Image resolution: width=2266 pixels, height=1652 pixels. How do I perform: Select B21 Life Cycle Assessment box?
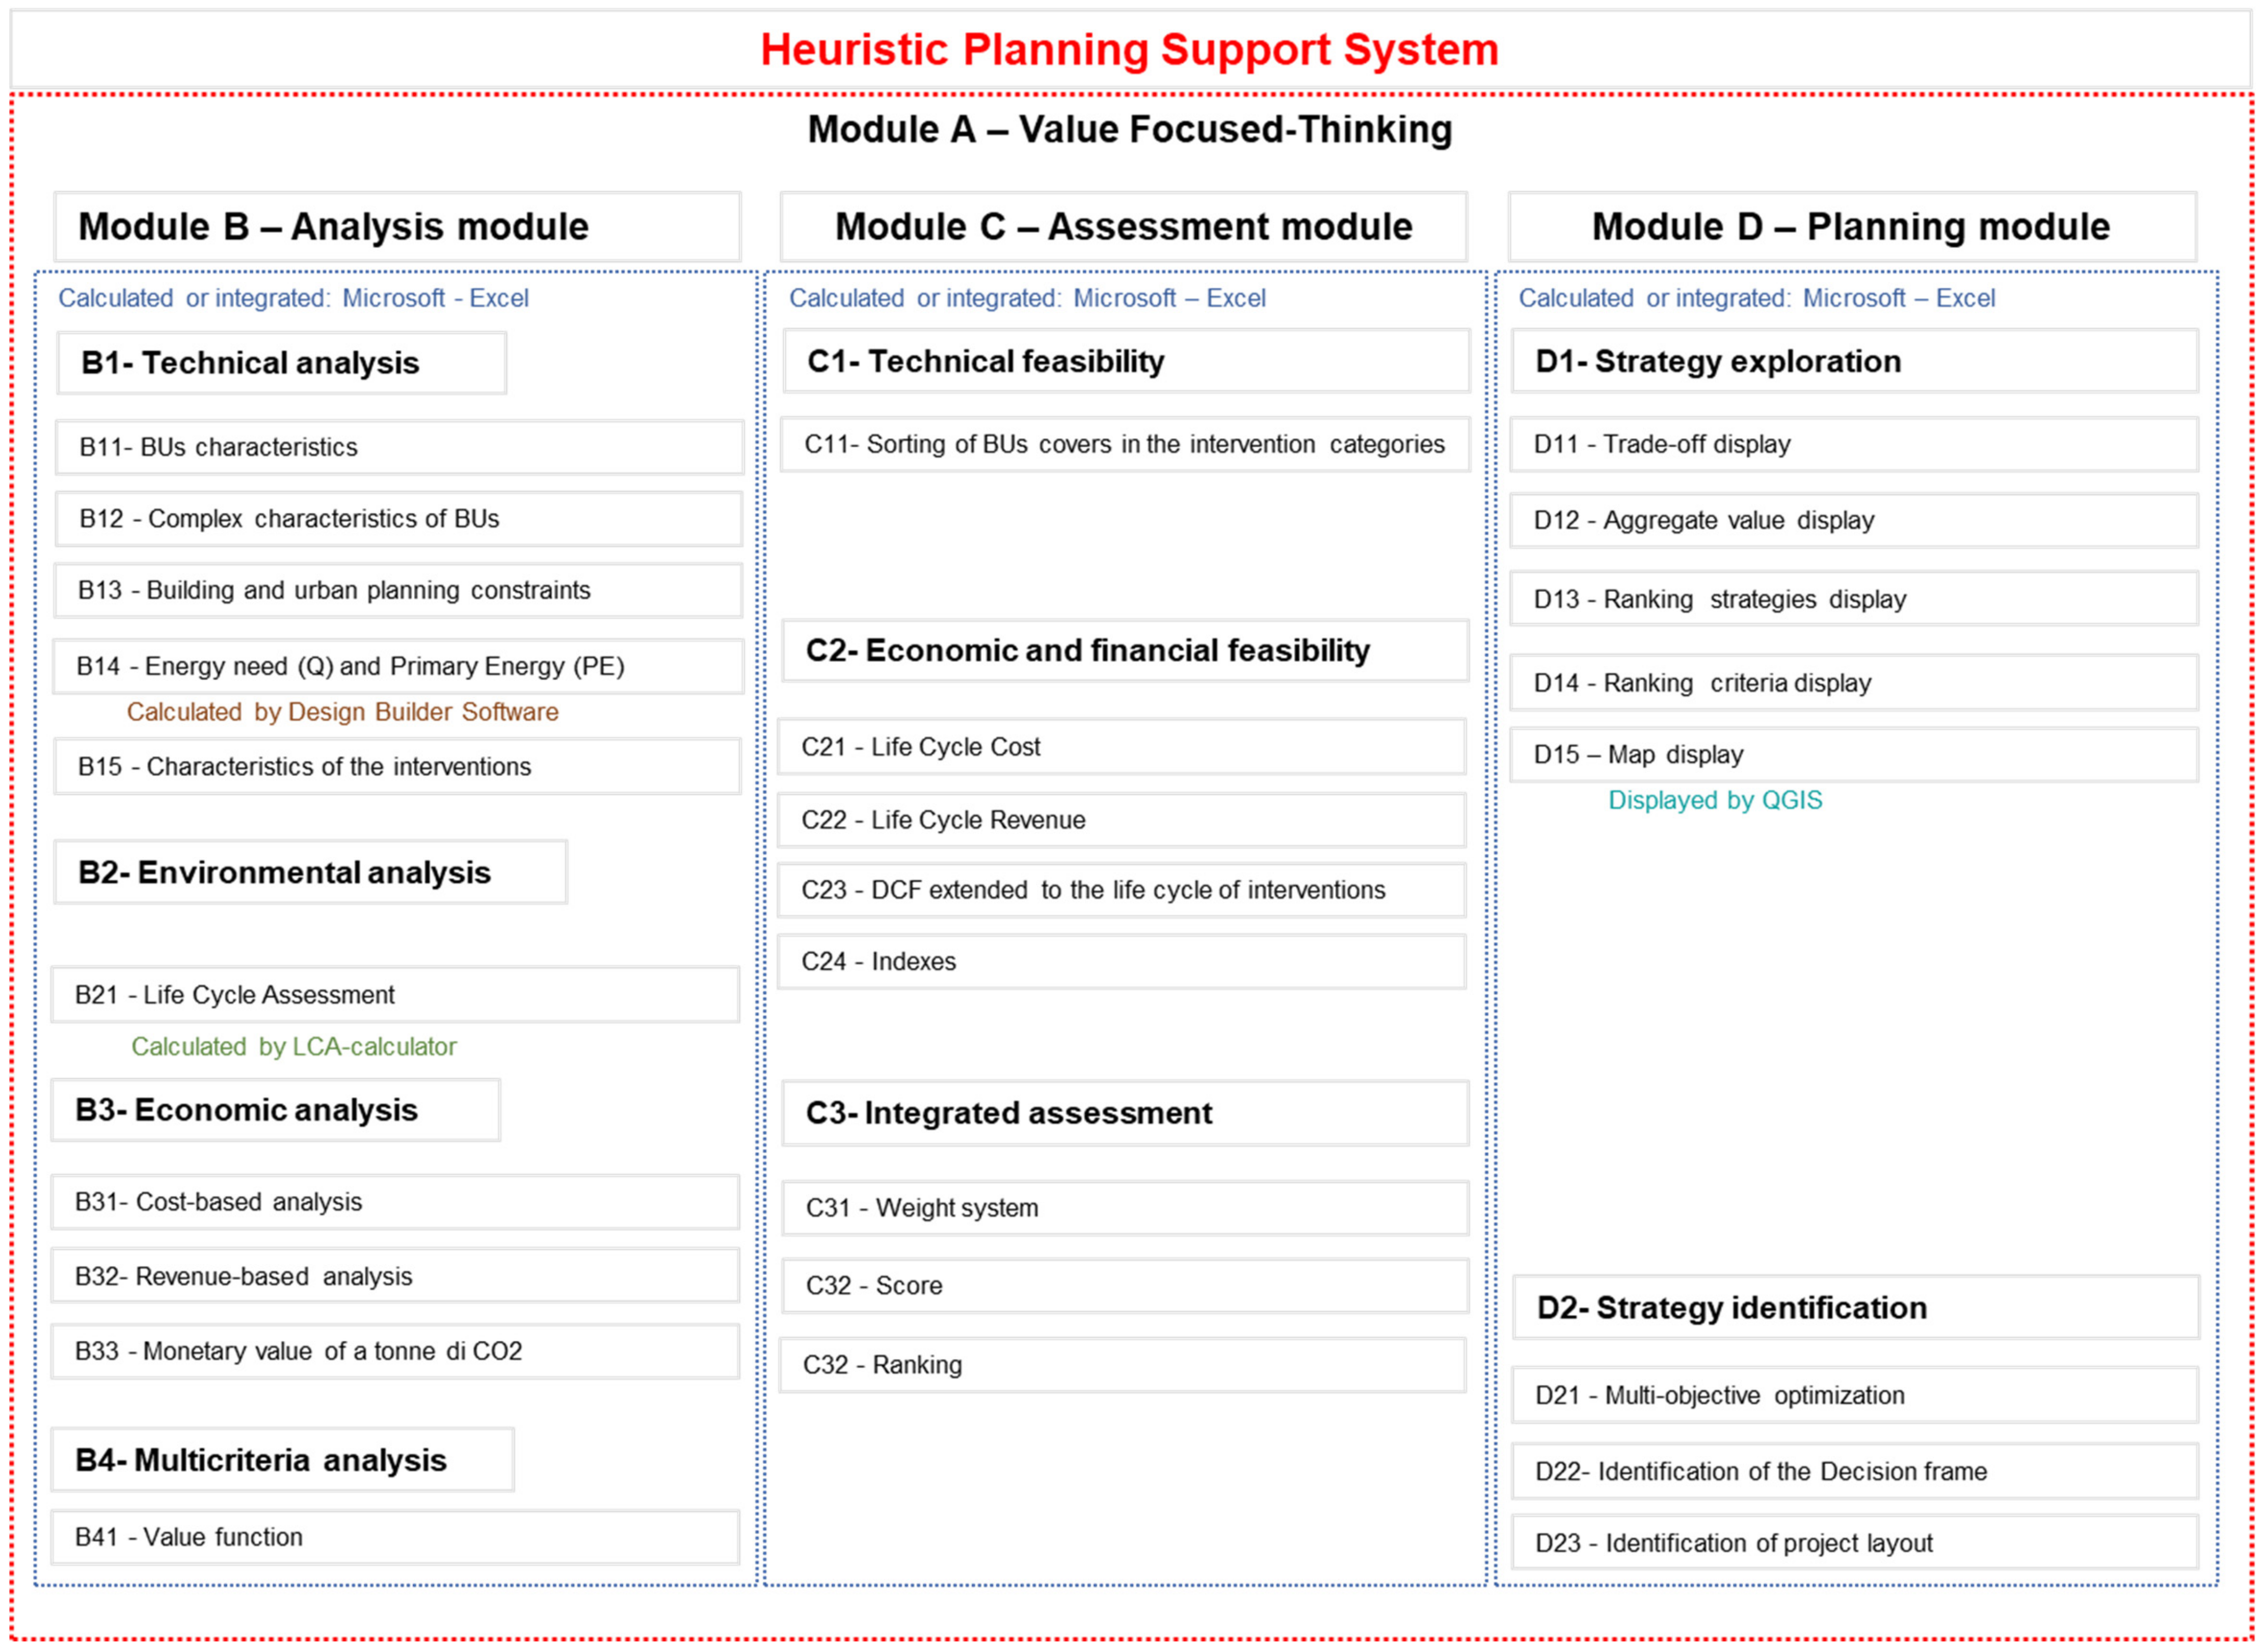click(x=395, y=995)
